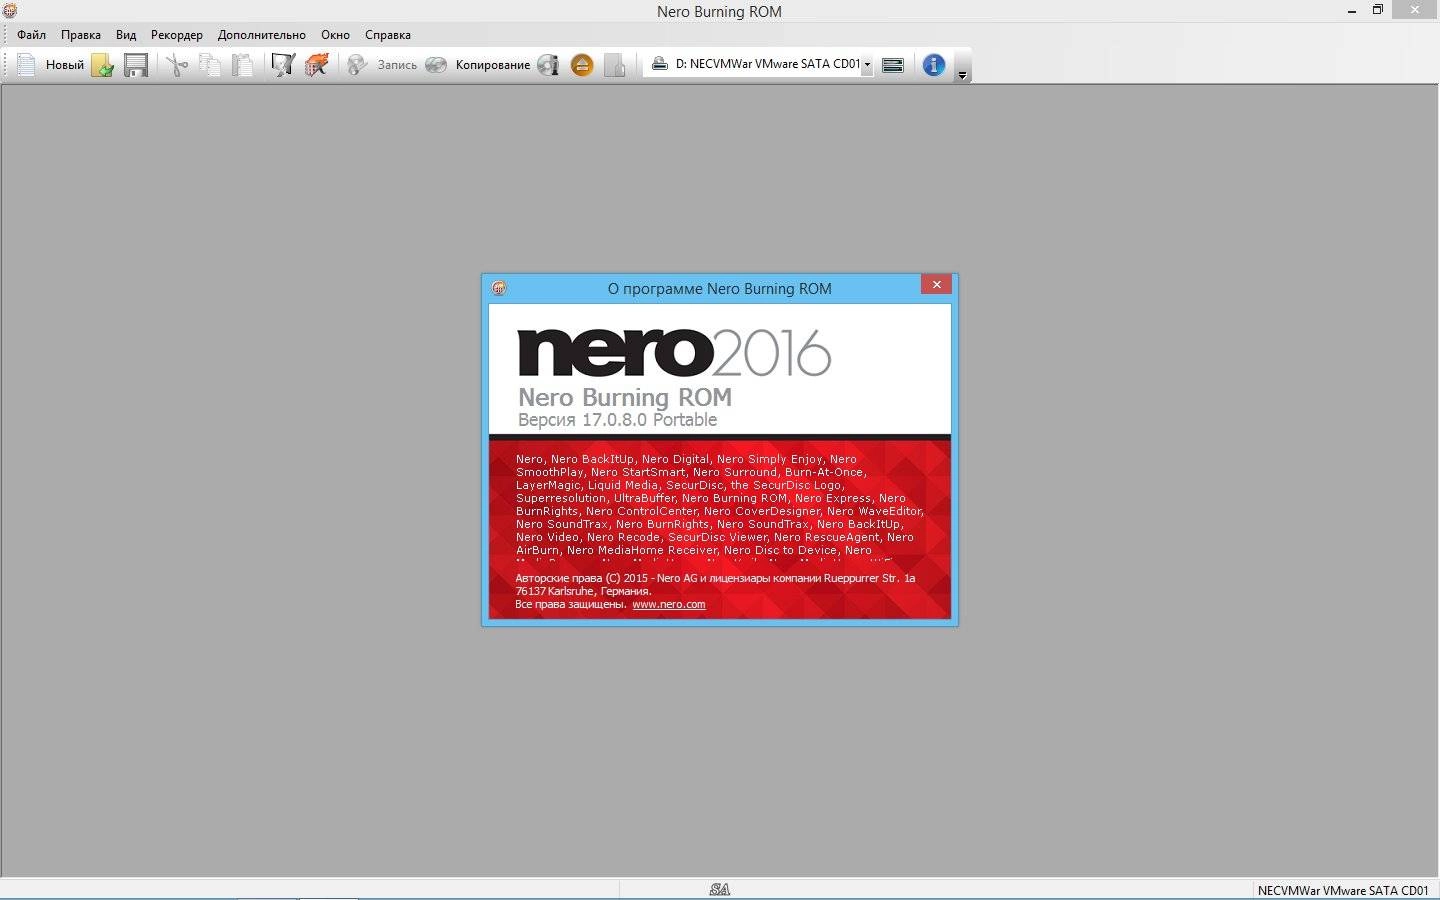Save compilation with the floppy disk icon
The width and height of the screenshot is (1440, 900).
136,65
